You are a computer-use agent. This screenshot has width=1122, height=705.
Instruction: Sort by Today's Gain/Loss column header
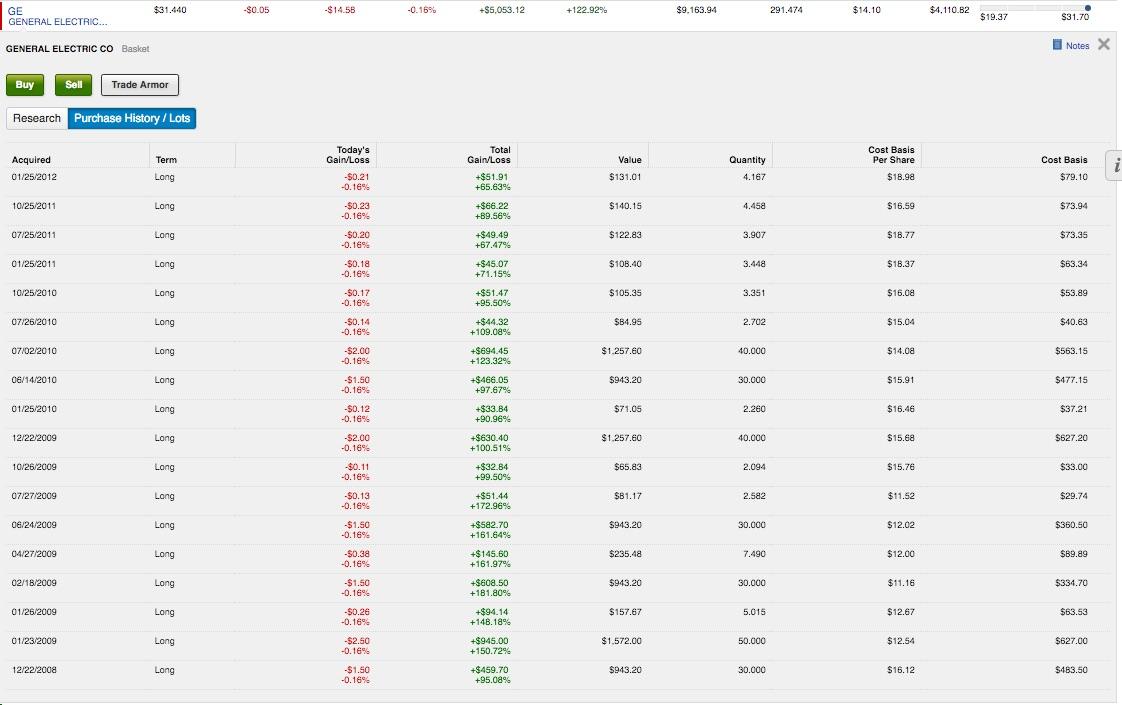347,155
